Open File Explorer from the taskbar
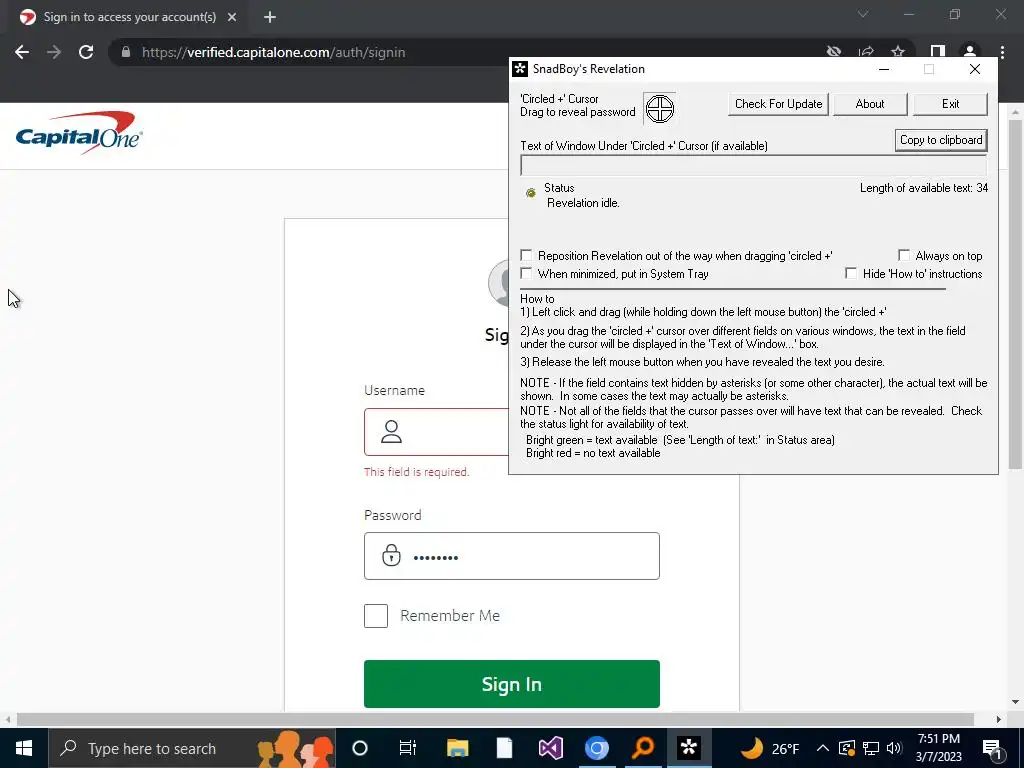The height and width of the screenshot is (768, 1024). pos(457,748)
